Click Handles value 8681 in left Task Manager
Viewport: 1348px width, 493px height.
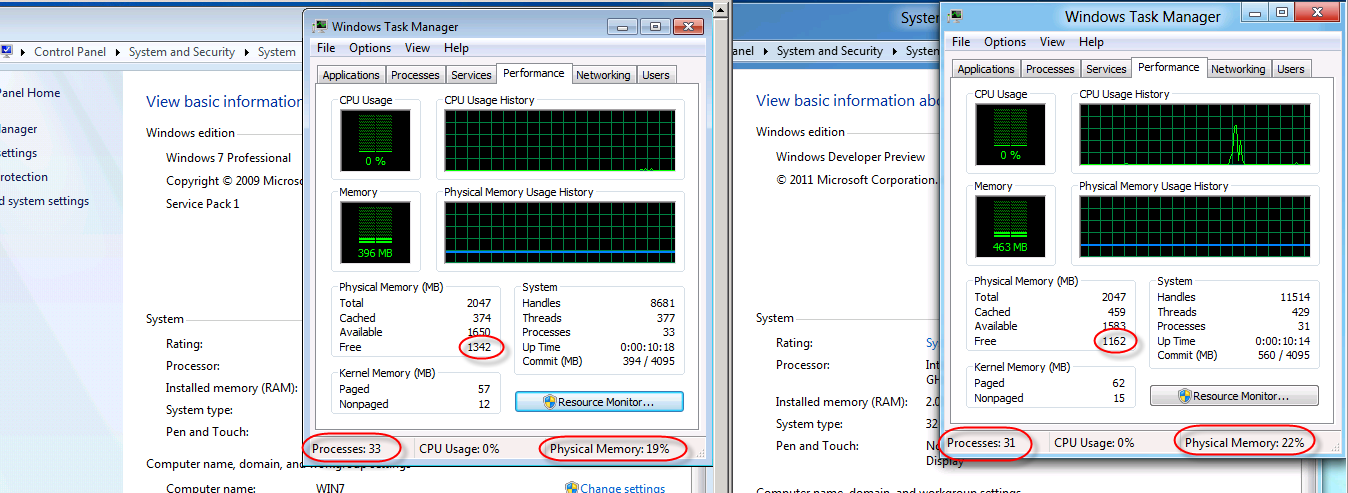click(x=662, y=303)
